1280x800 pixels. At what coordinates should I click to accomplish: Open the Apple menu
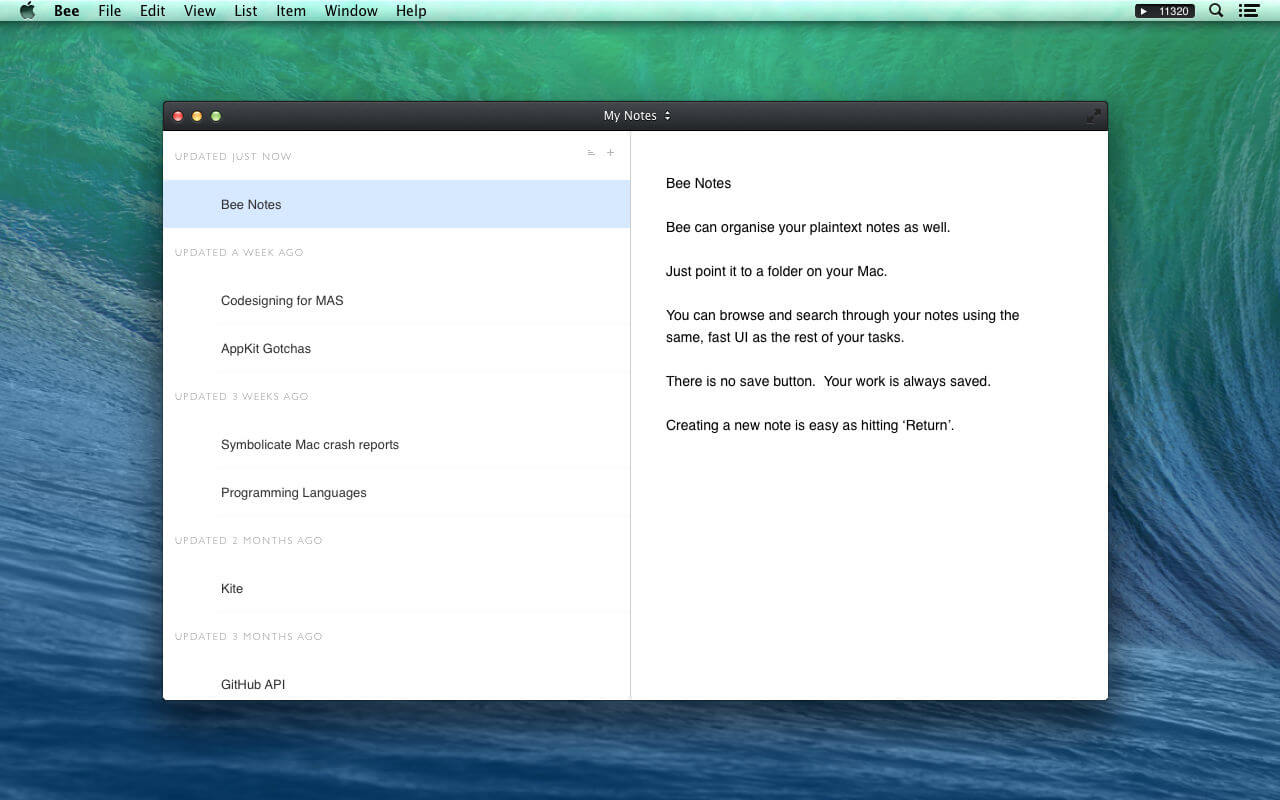[x=27, y=11]
